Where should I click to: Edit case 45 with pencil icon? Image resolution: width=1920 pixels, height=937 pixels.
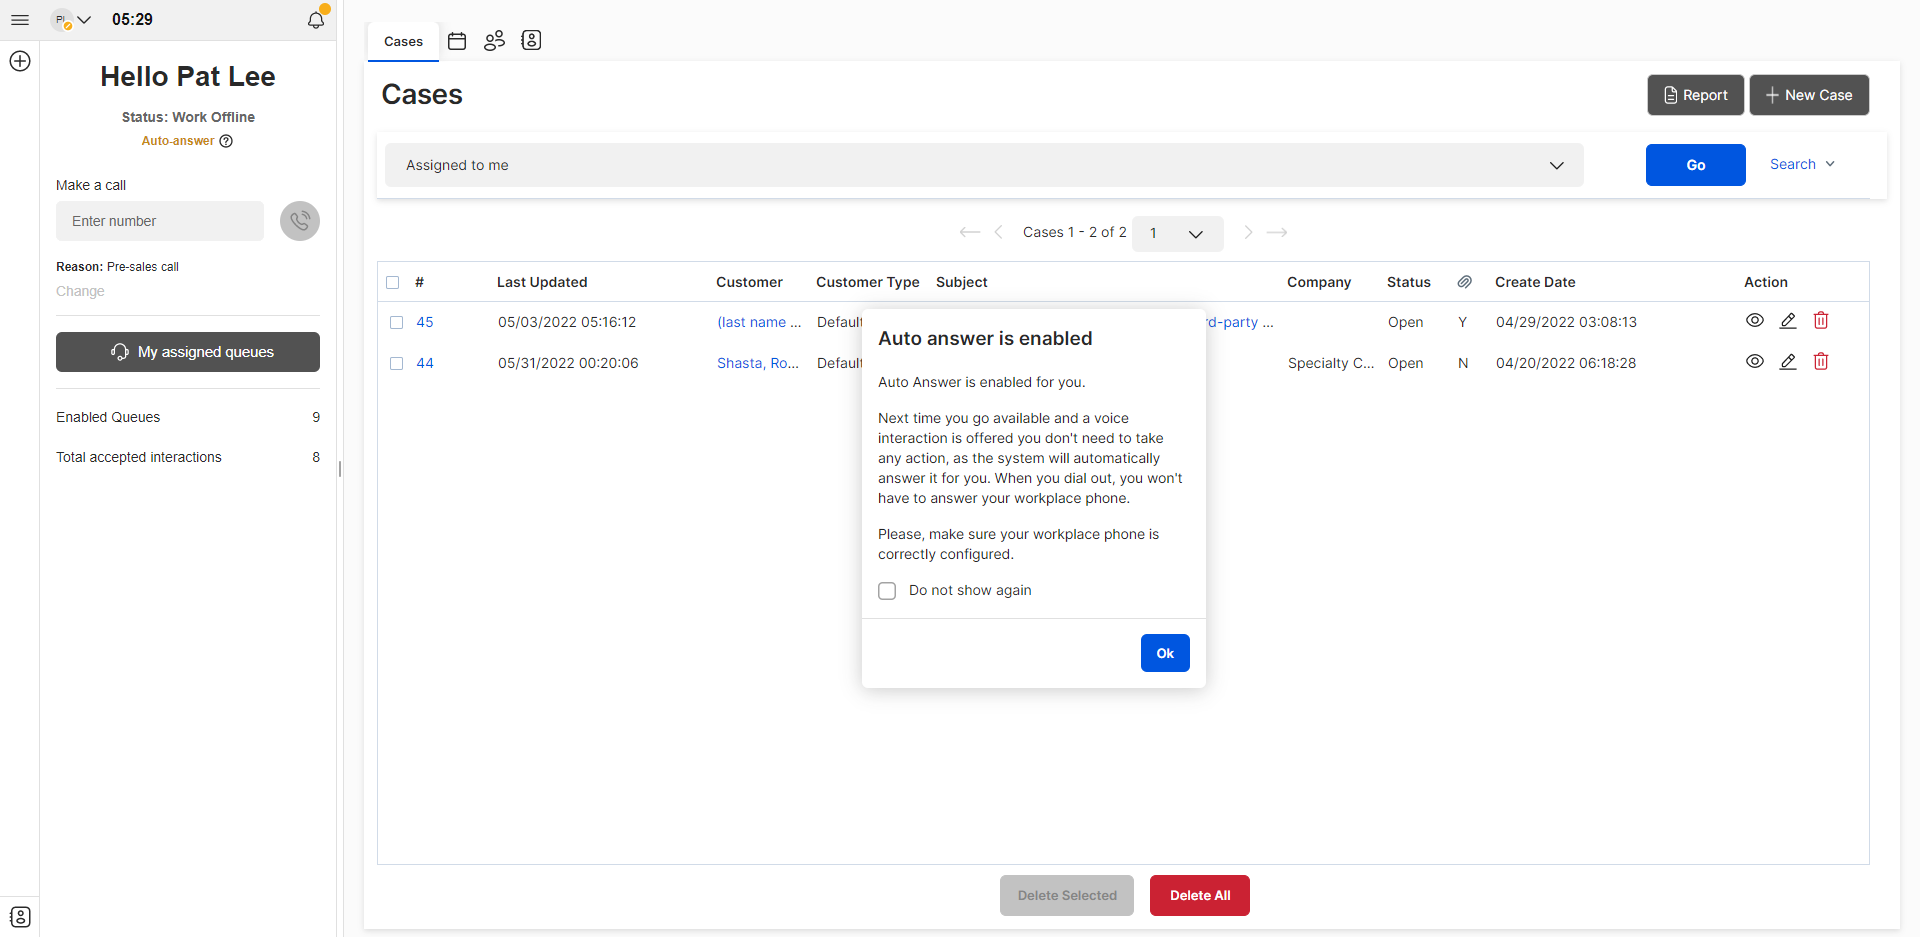1788,321
